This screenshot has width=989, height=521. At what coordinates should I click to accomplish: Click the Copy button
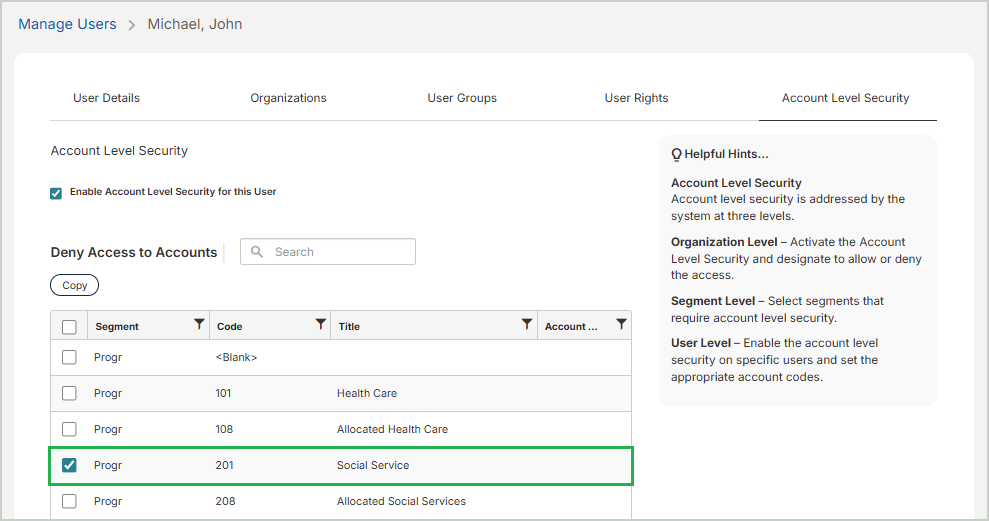click(75, 285)
